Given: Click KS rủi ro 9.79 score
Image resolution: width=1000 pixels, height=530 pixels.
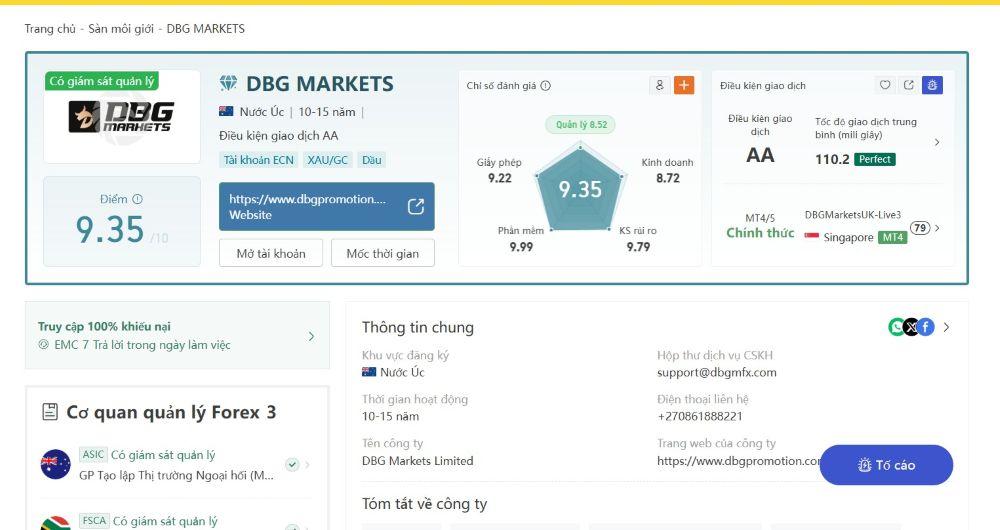Looking at the screenshot, I should tap(638, 239).
